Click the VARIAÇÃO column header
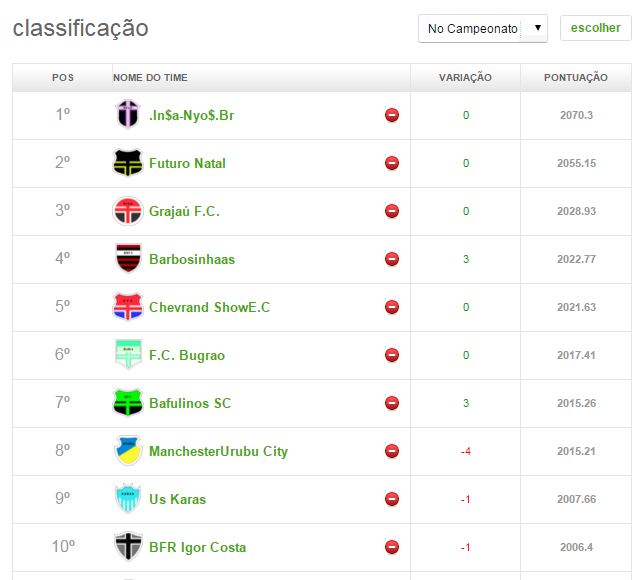641x580 pixels. (x=465, y=78)
